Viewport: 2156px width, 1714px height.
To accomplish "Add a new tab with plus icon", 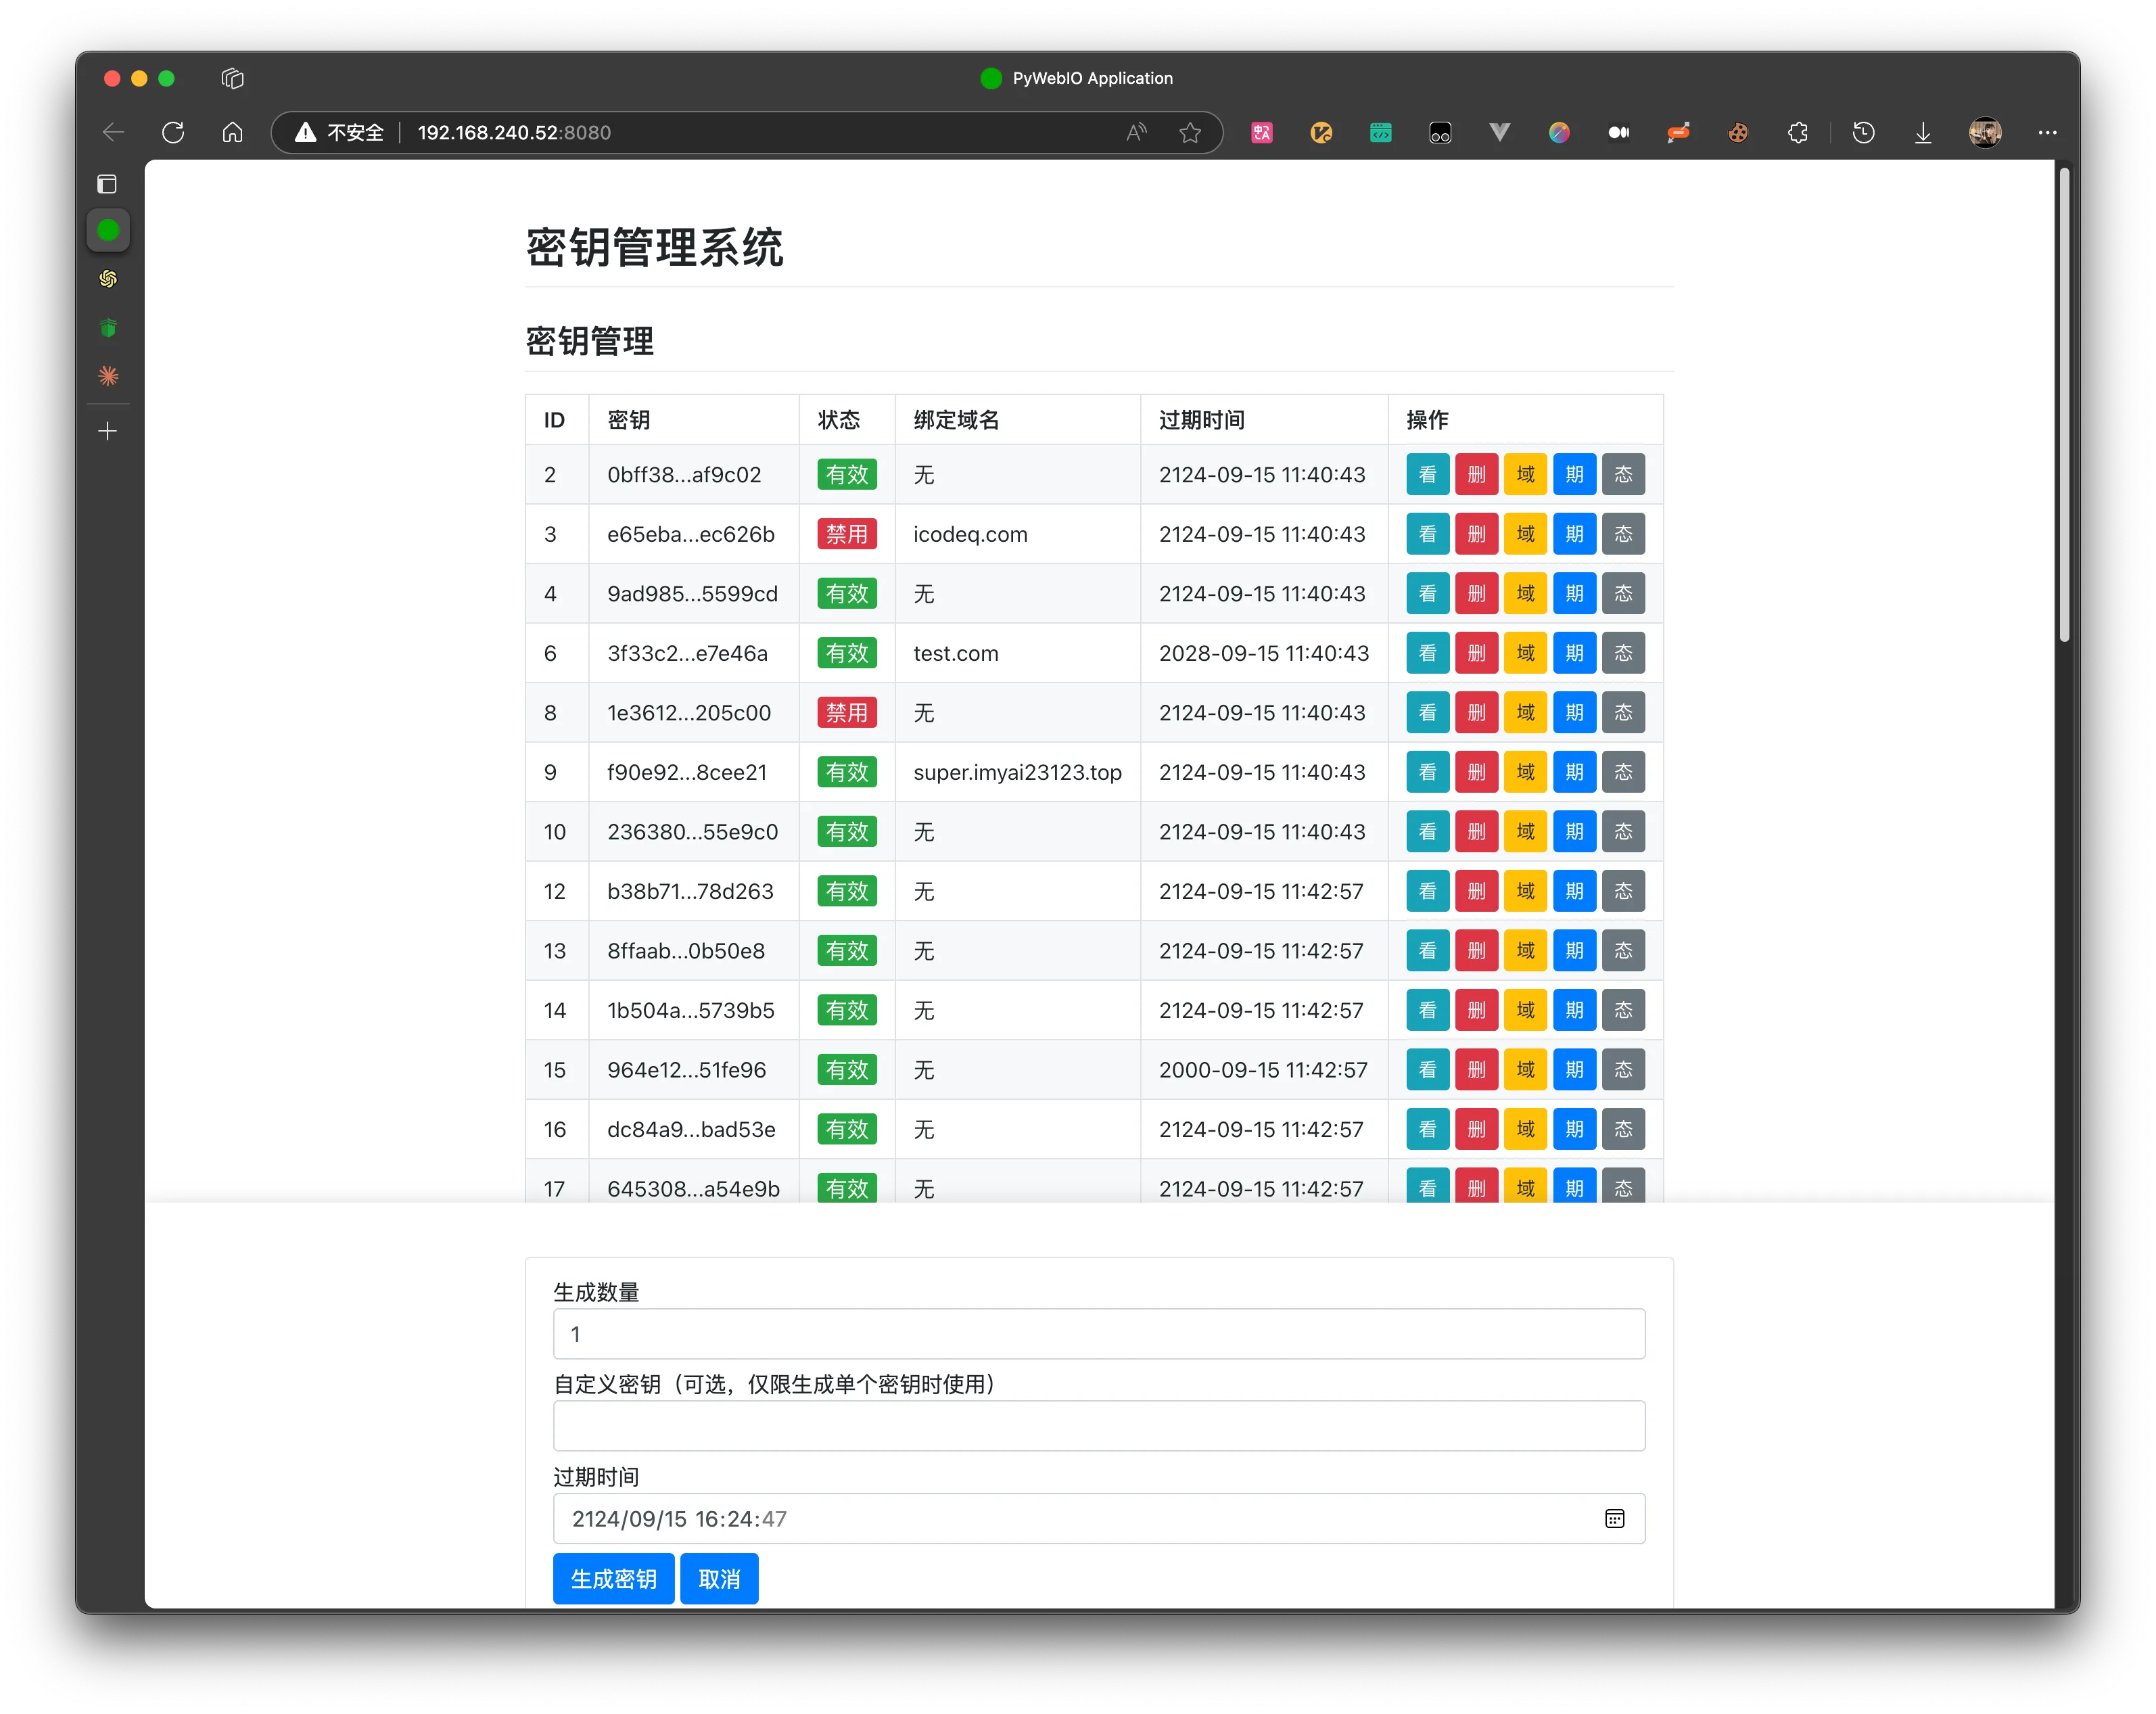I will point(108,431).
